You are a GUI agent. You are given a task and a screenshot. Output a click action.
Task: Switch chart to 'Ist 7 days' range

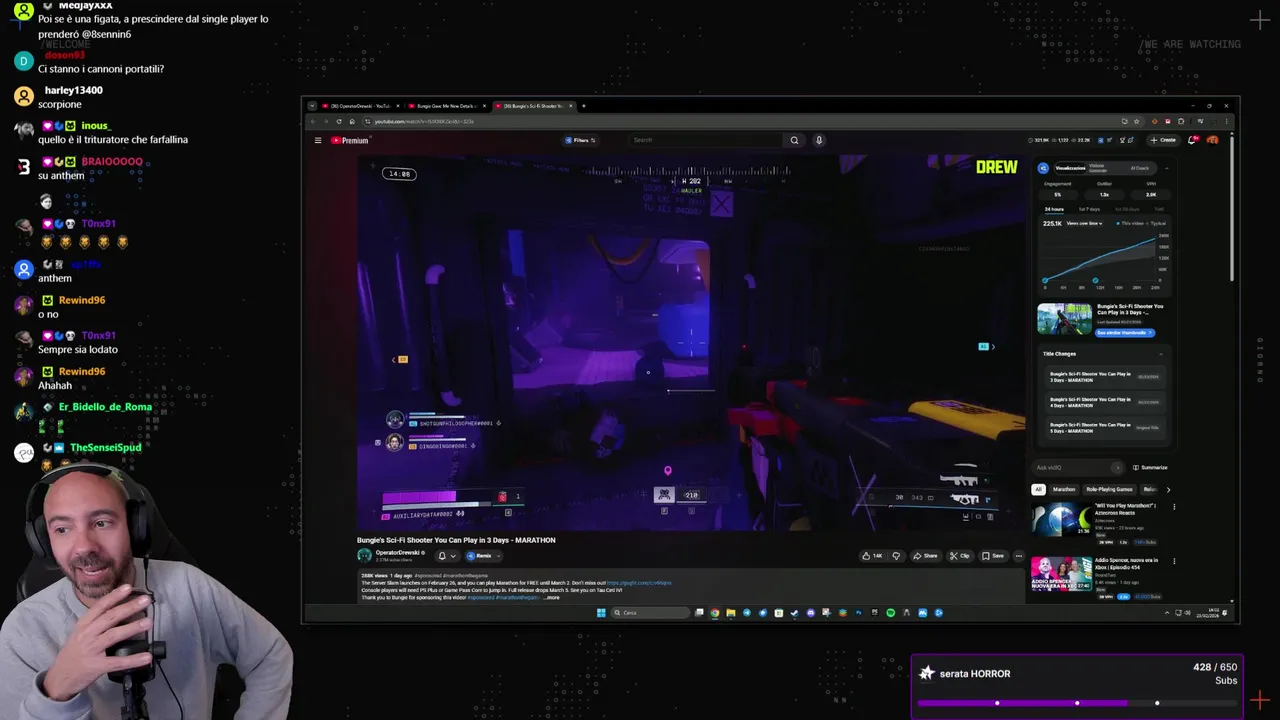1090,209
